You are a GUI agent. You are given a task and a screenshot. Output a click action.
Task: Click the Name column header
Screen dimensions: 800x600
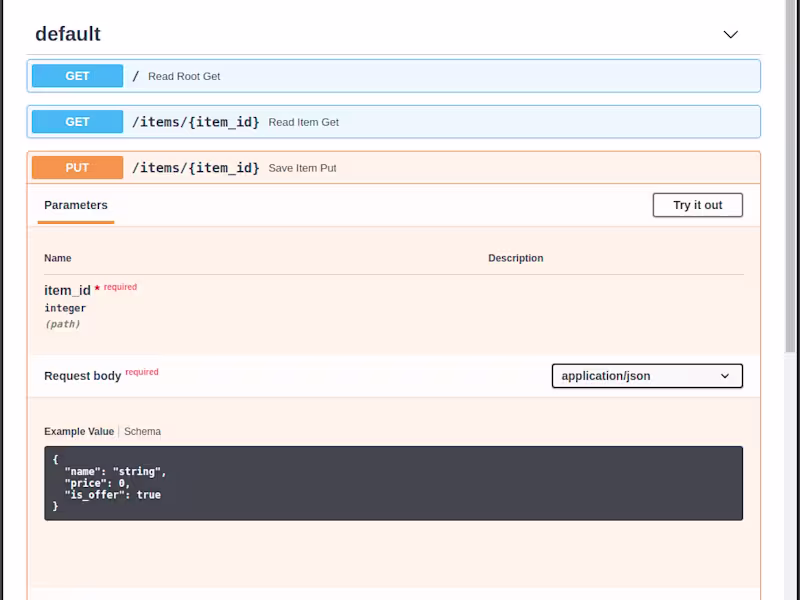tap(57, 258)
